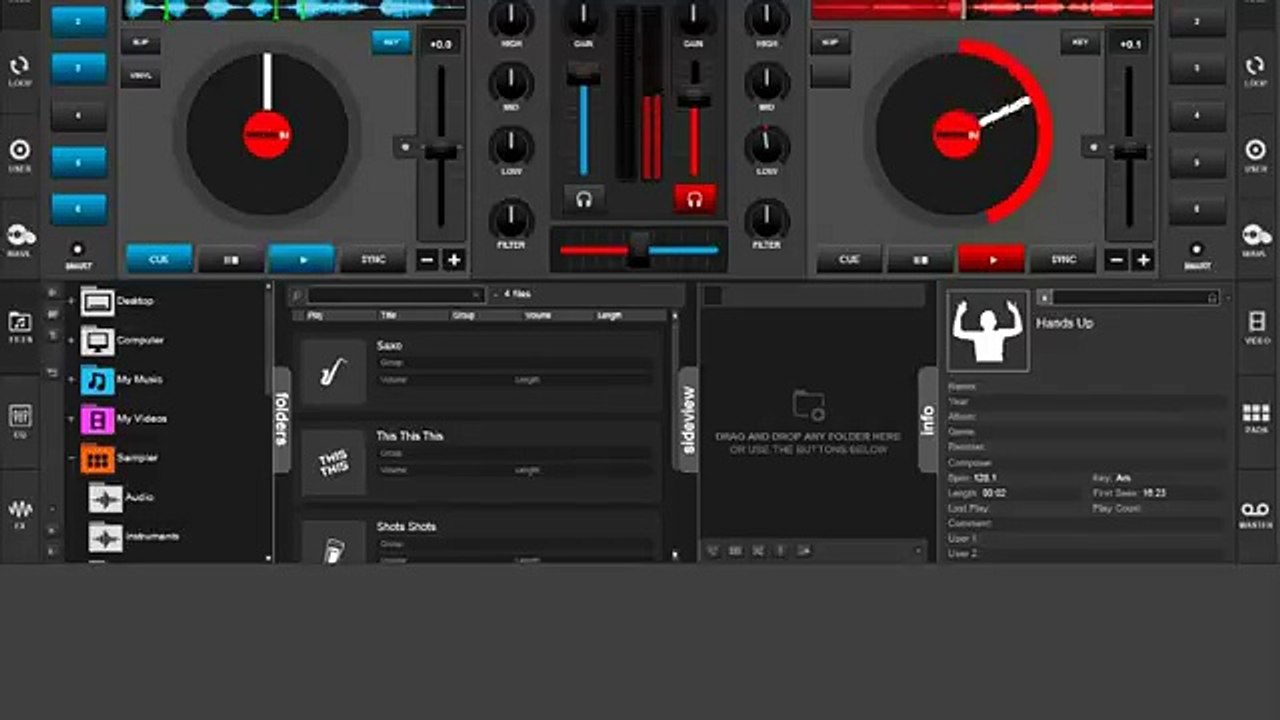1280x720 pixels.
Task: Click the right deck CUE button
Action: tap(849, 259)
